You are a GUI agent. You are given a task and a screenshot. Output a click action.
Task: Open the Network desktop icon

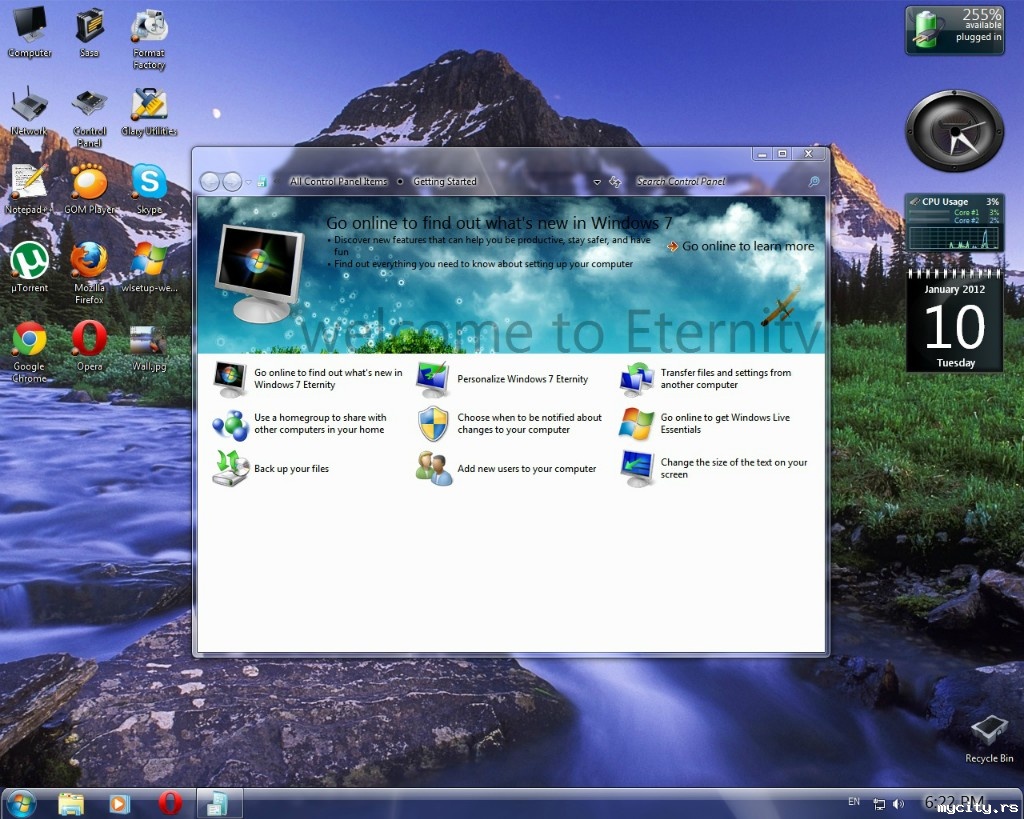pos(29,110)
